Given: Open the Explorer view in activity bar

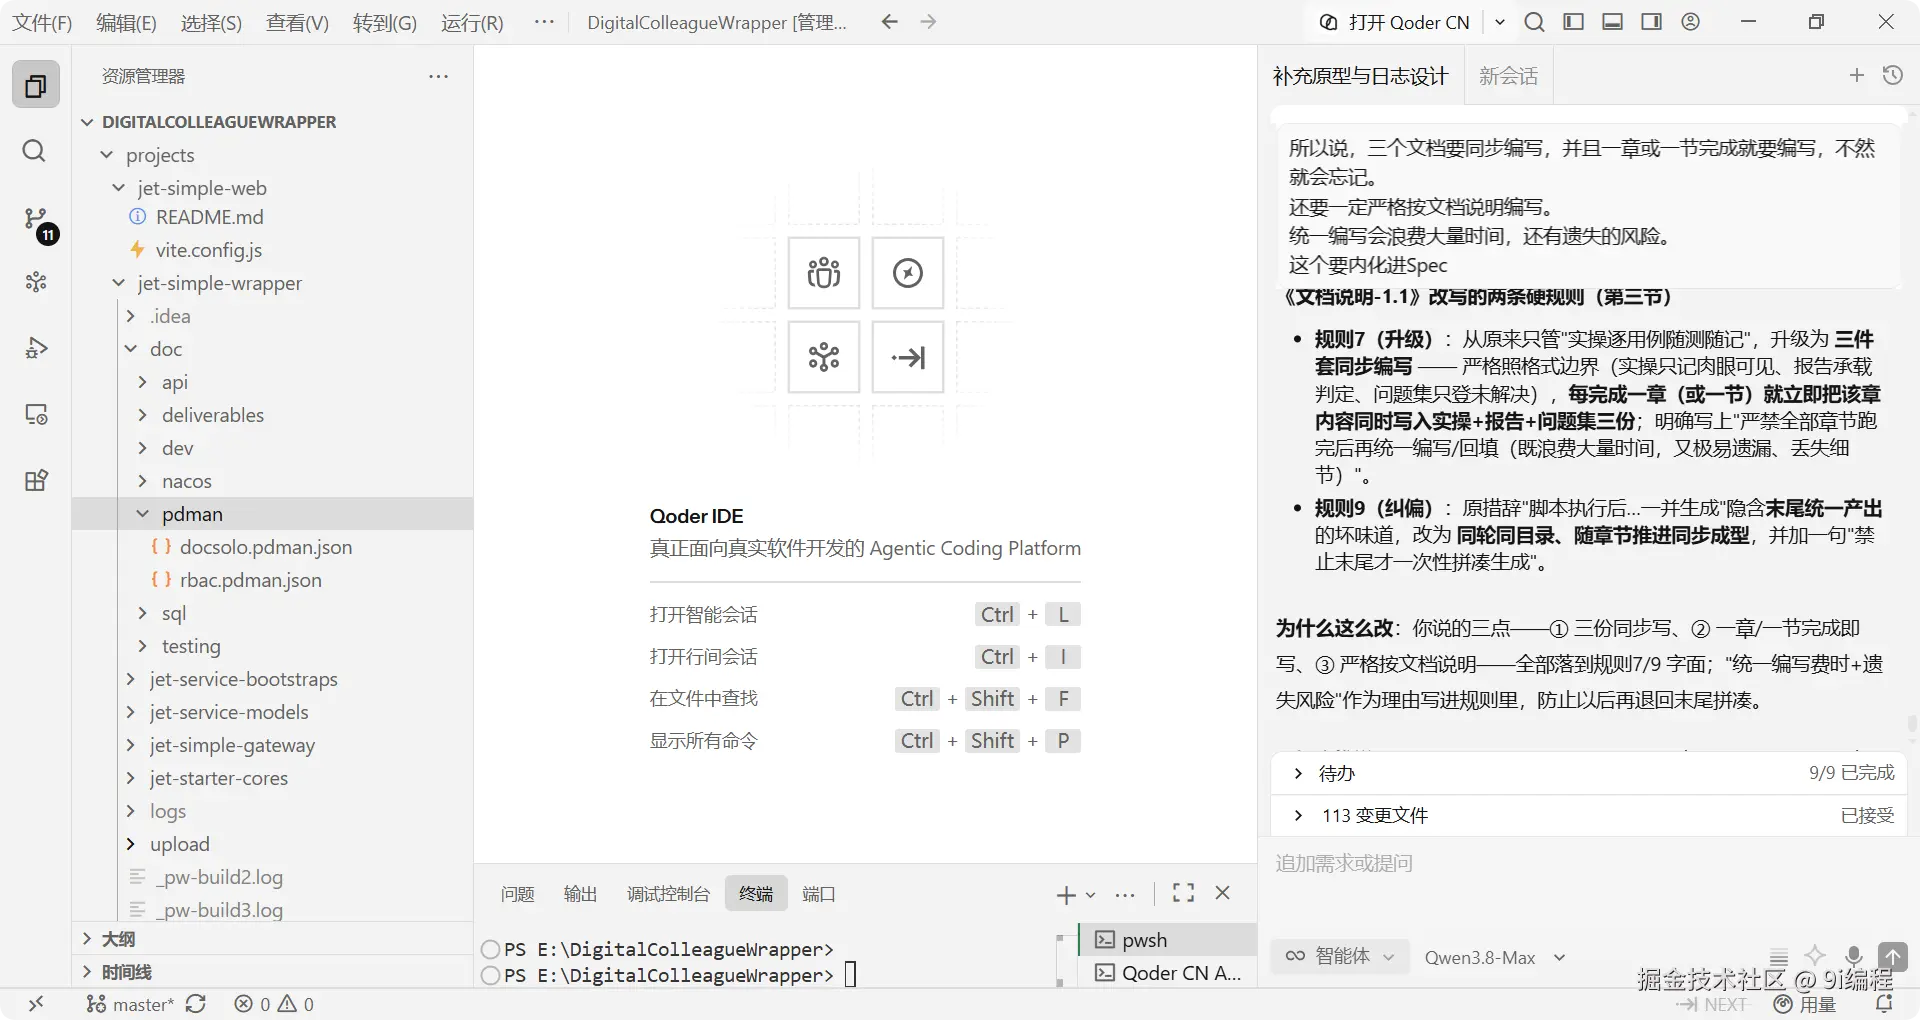Looking at the screenshot, I should click(36, 86).
